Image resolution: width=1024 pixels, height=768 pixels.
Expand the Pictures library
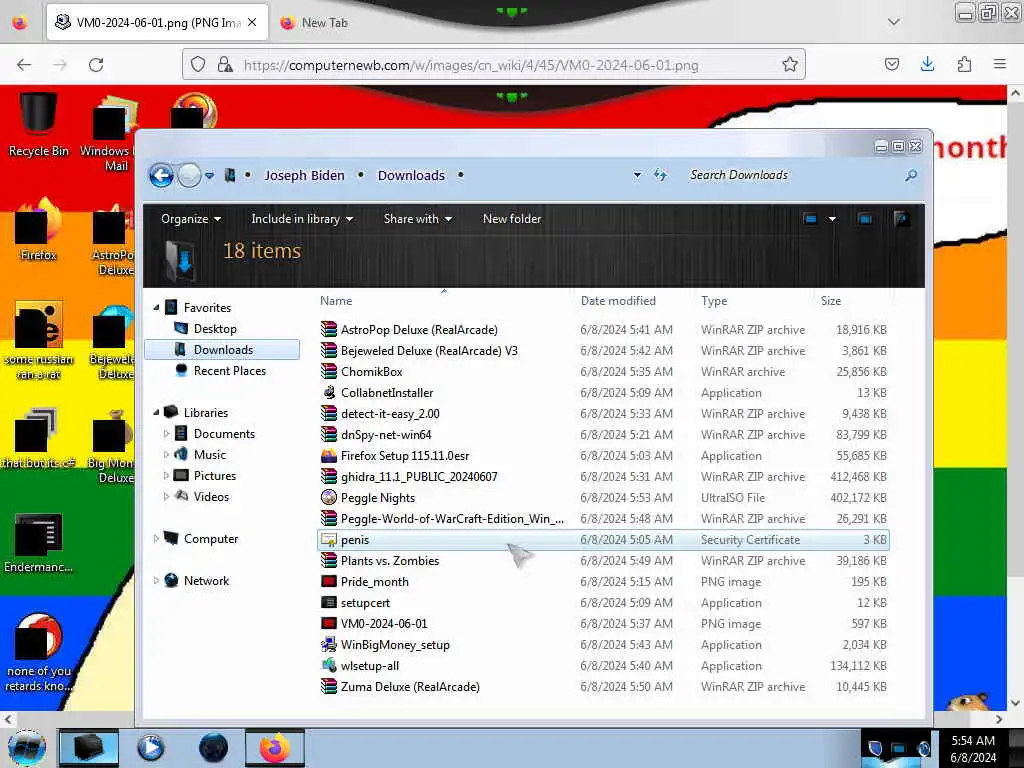pos(166,475)
